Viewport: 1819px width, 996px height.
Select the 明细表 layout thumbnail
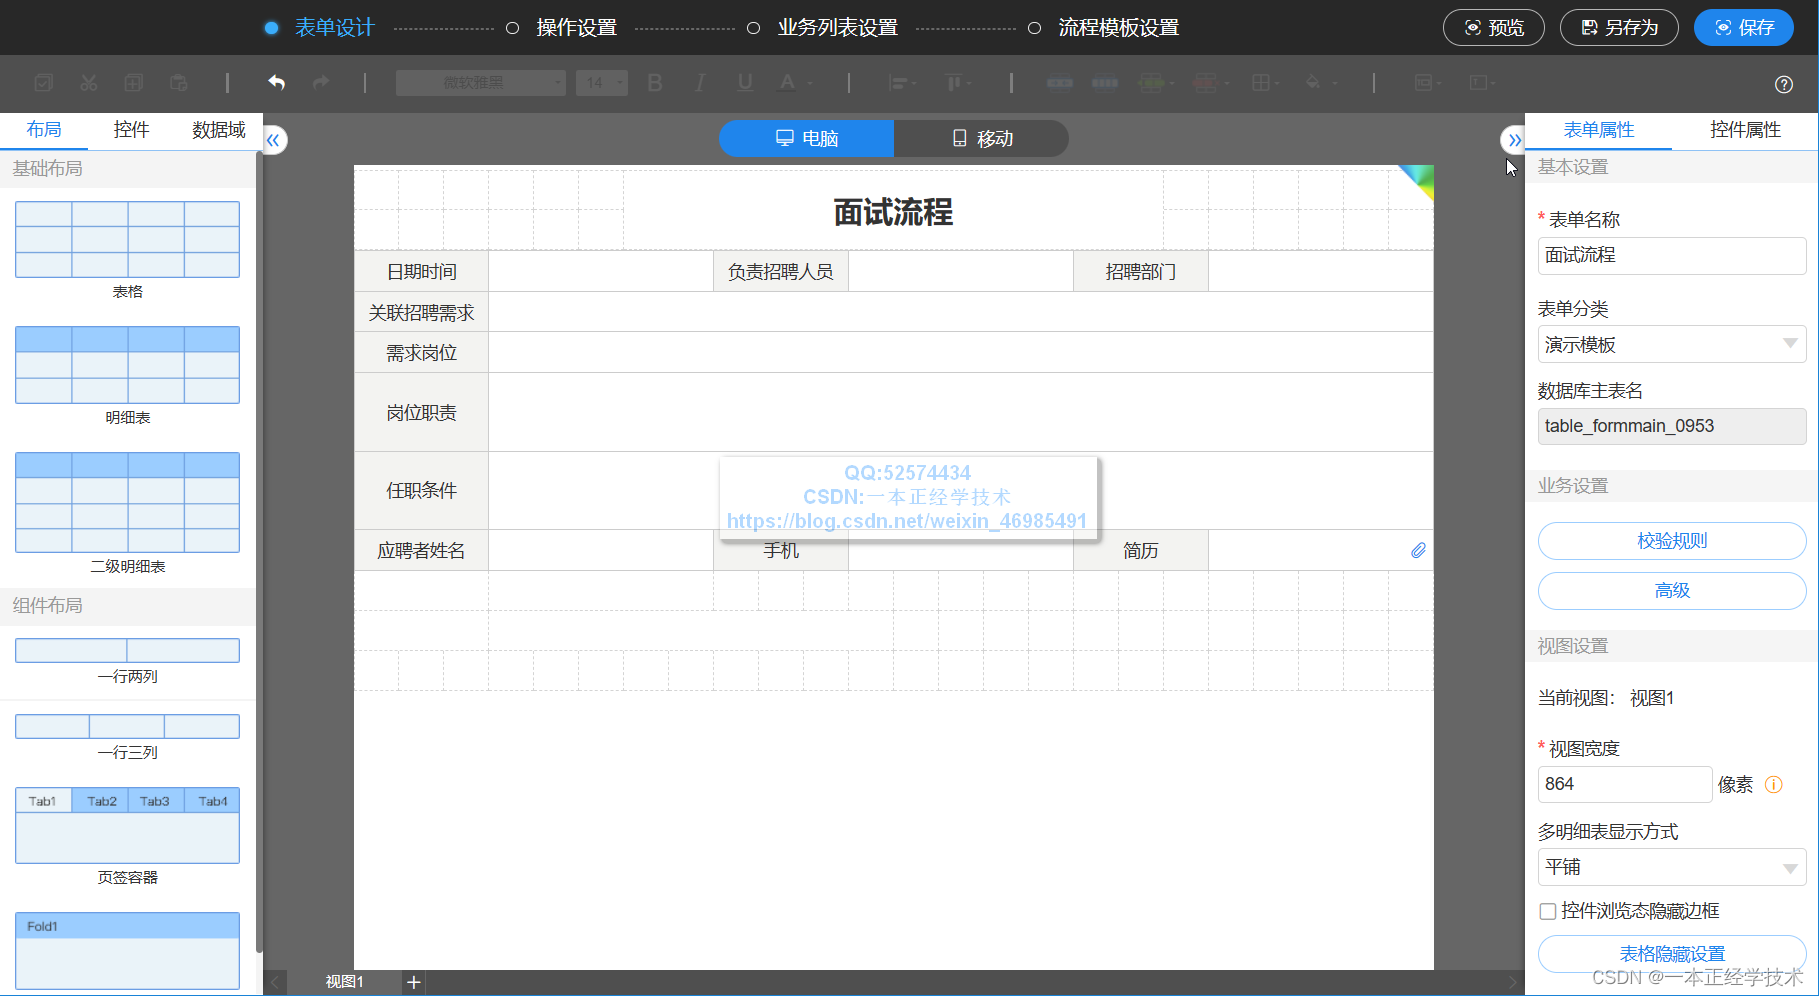pyautogui.click(x=127, y=365)
